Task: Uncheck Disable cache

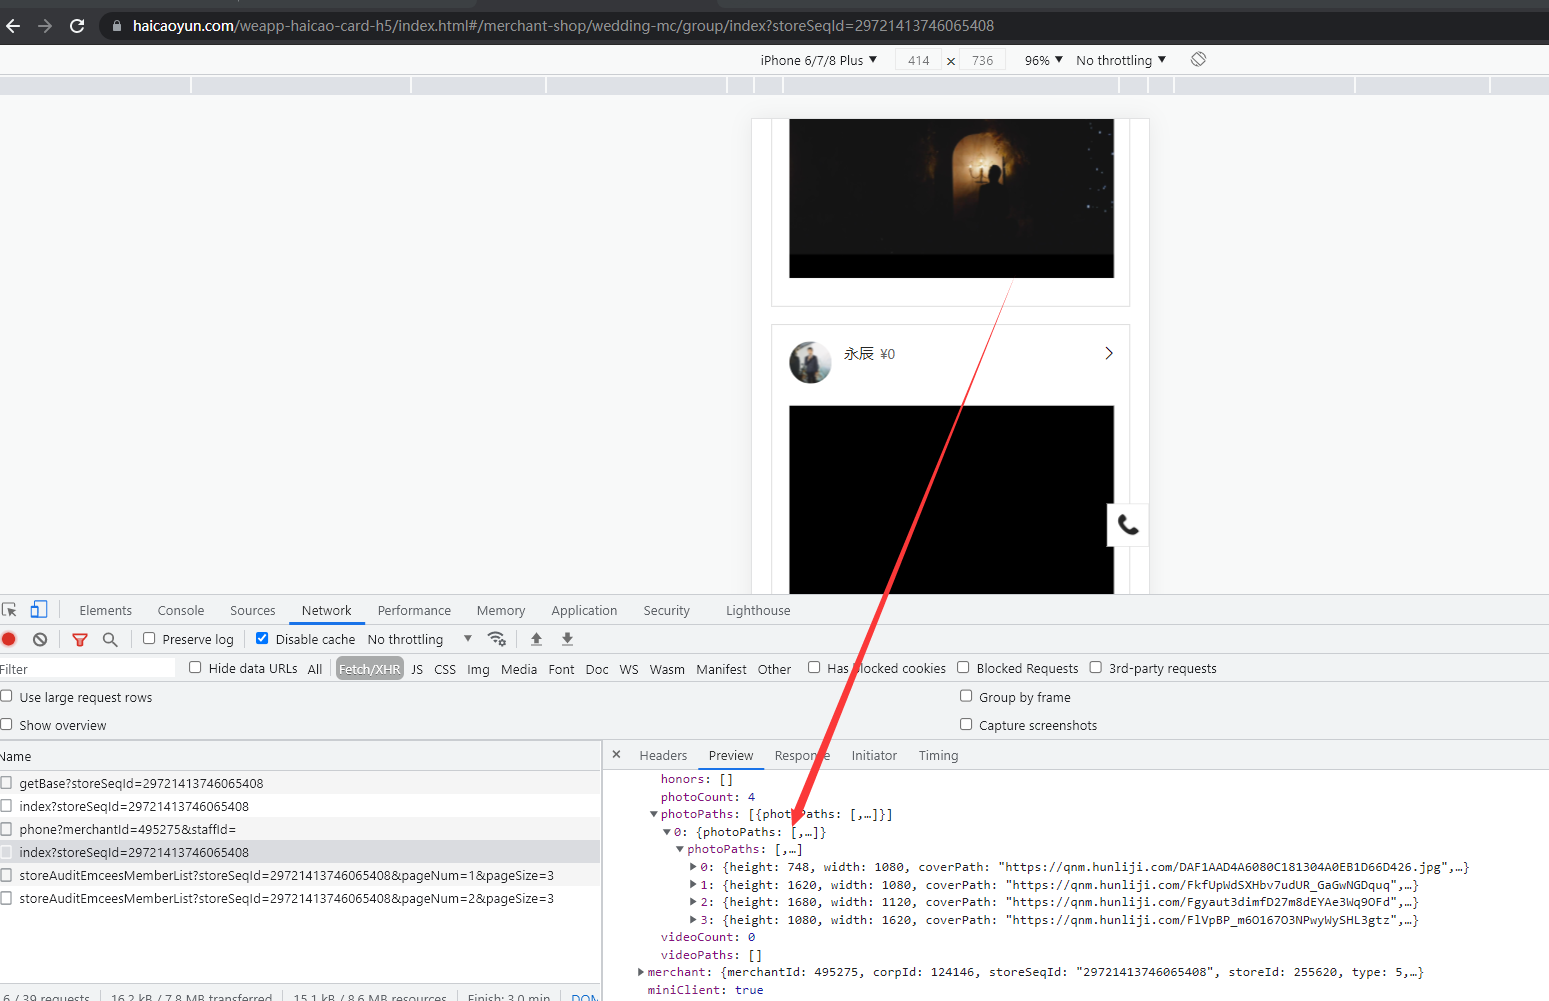Action: coord(262,638)
